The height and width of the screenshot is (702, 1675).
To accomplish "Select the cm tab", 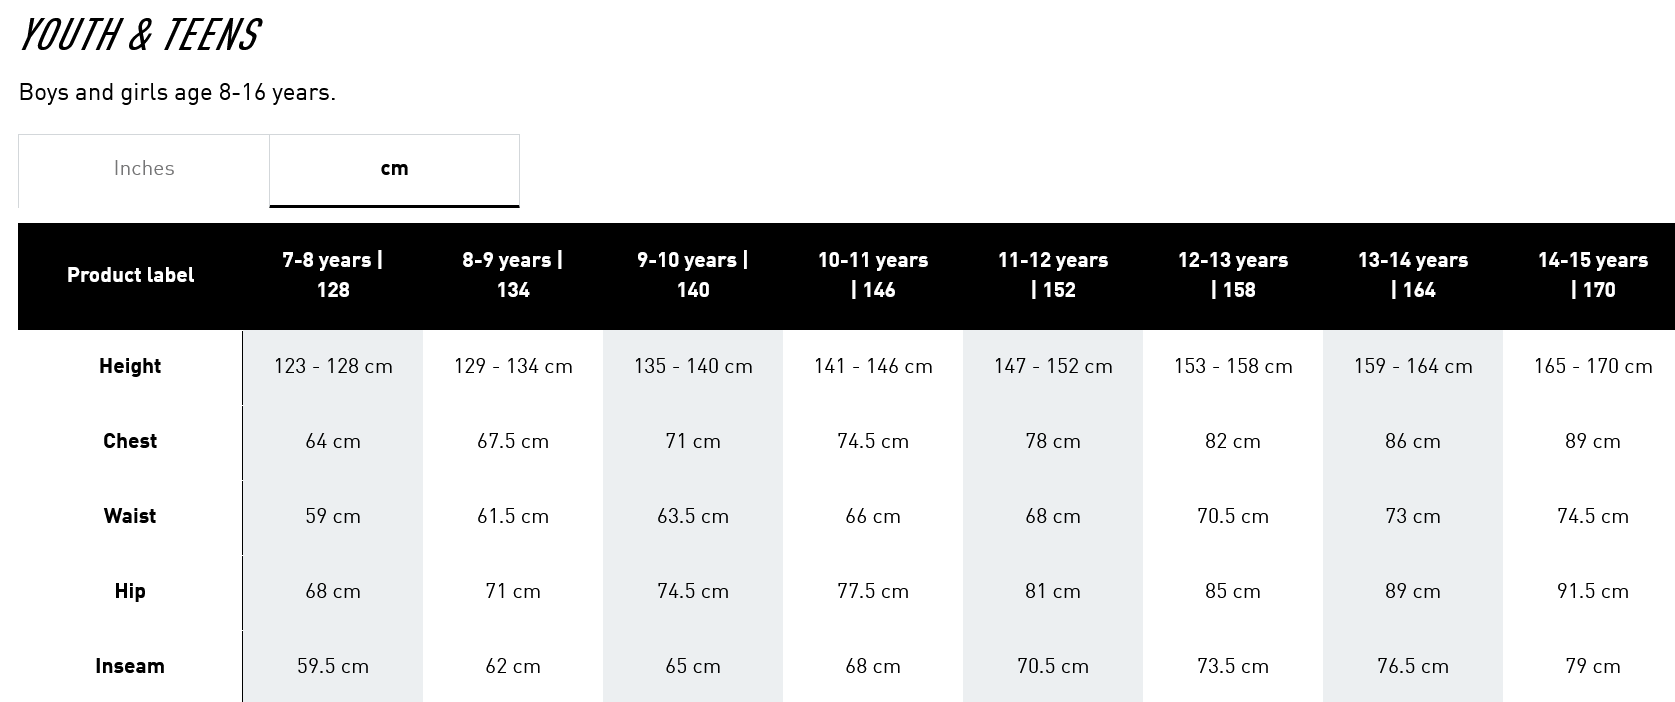I will click(x=394, y=169).
